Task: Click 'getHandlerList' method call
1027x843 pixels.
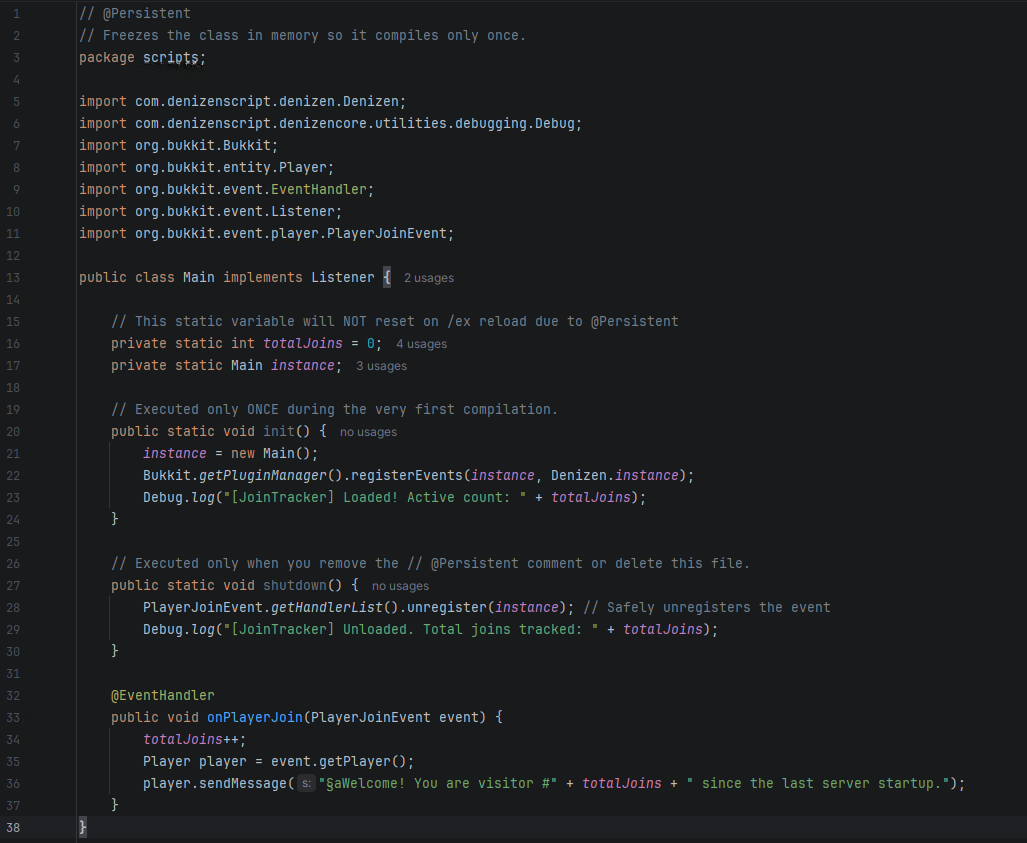Action: (x=327, y=608)
